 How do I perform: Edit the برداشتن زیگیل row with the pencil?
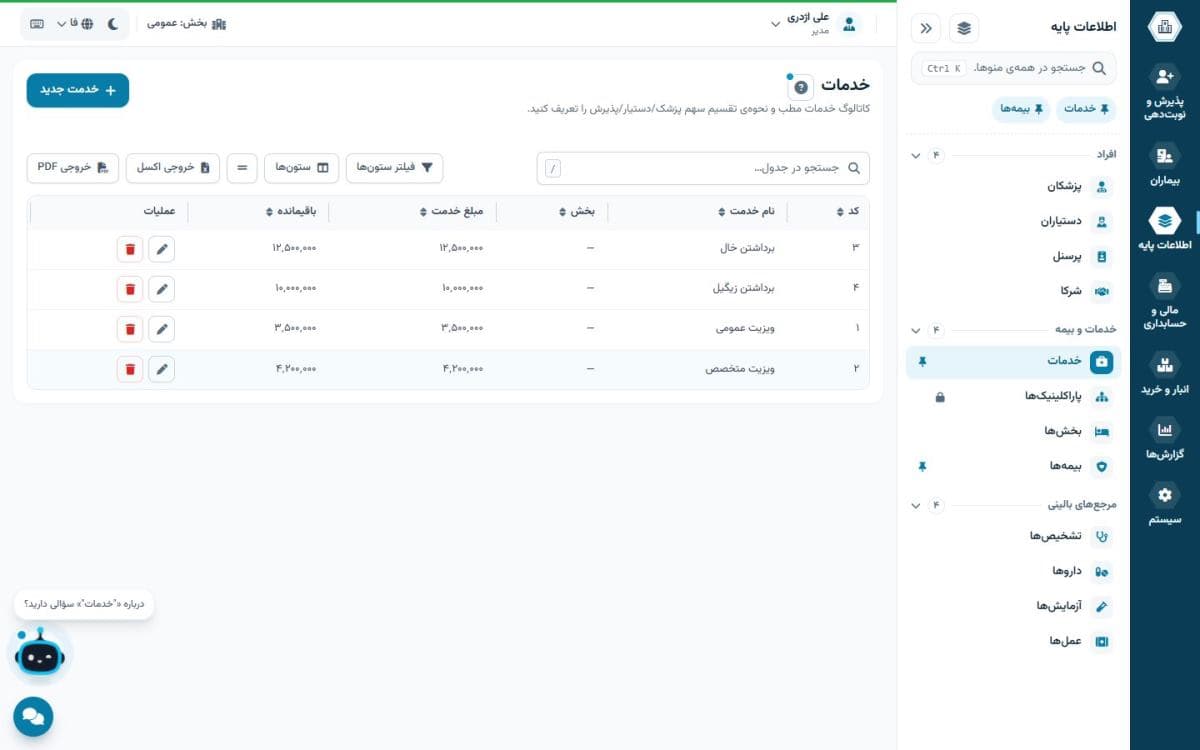click(162, 289)
